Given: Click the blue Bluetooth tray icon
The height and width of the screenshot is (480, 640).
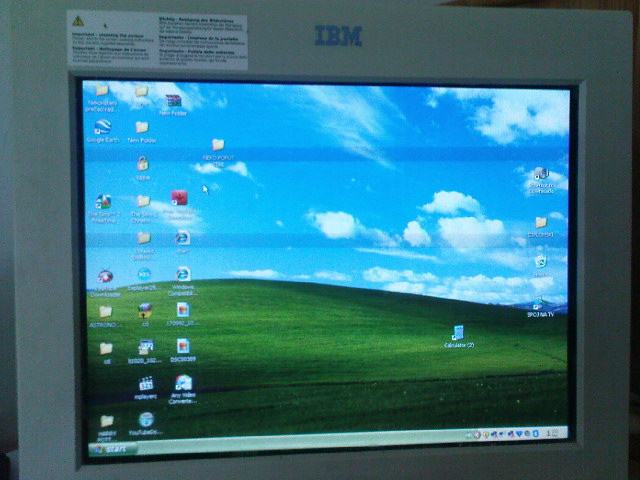Looking at the screenshot, I should (536, 433).
